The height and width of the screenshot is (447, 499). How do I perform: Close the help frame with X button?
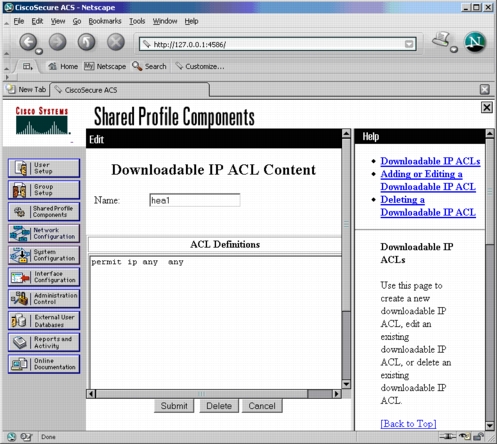tap(487, 108)
